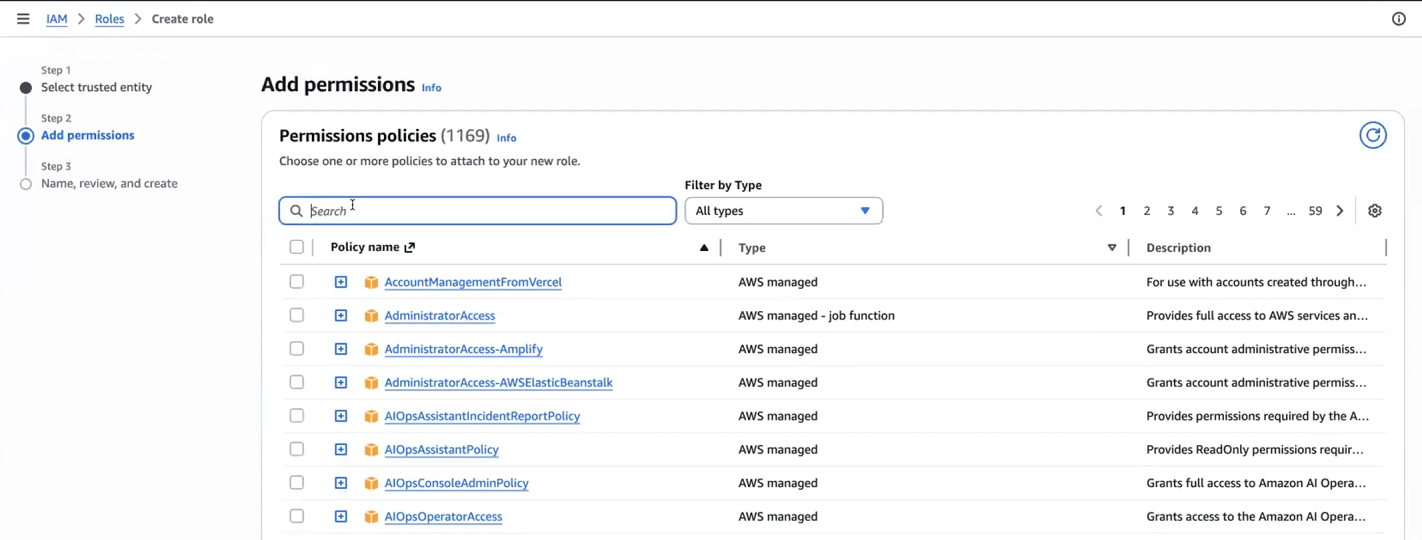Jump to last page 59
The height and width of the screenshot is (540, 1422).
click(1315, 211)
